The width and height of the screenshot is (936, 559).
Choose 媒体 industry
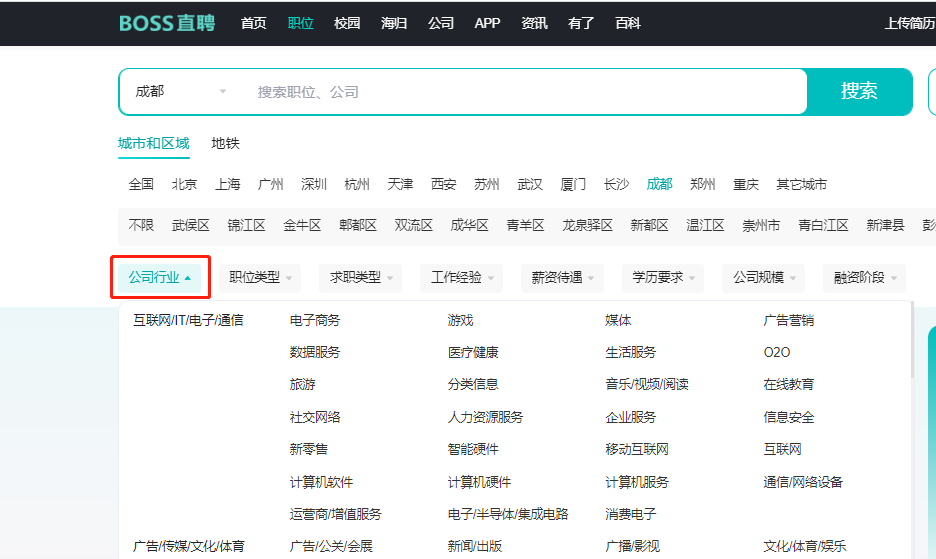pyautogui.click(x=618, y=321)
